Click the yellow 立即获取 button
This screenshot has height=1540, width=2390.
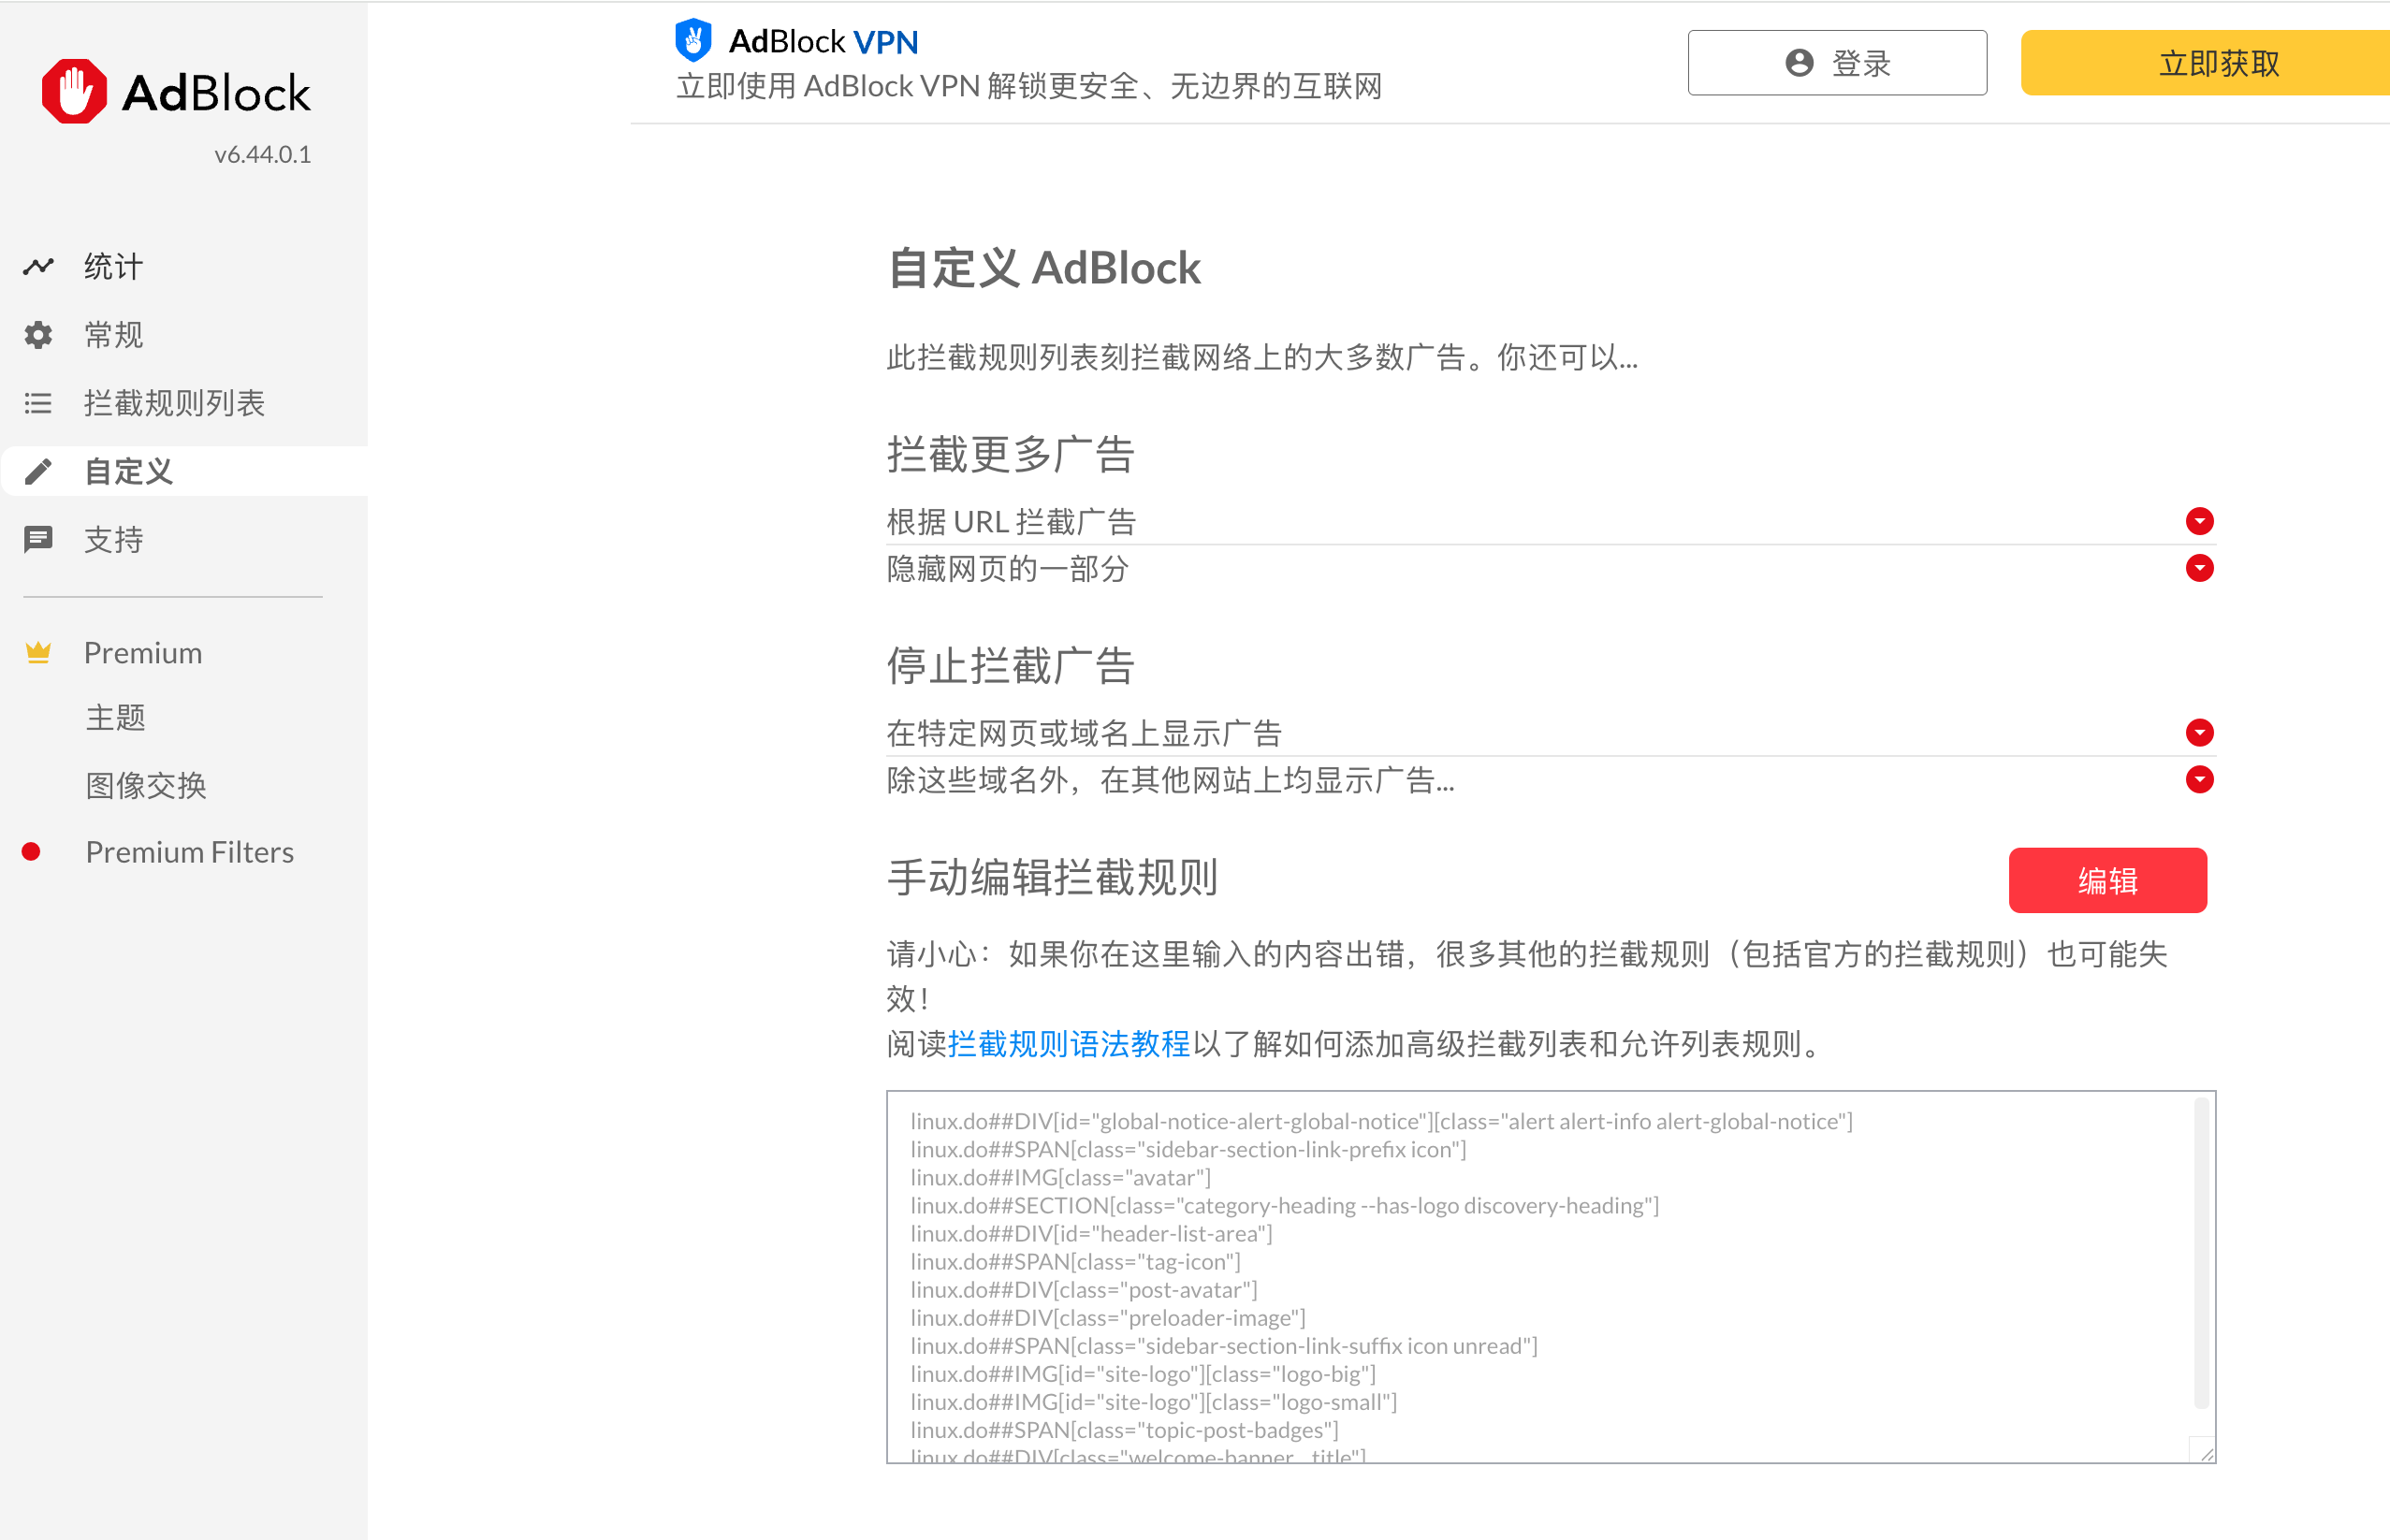[2205, 63]
